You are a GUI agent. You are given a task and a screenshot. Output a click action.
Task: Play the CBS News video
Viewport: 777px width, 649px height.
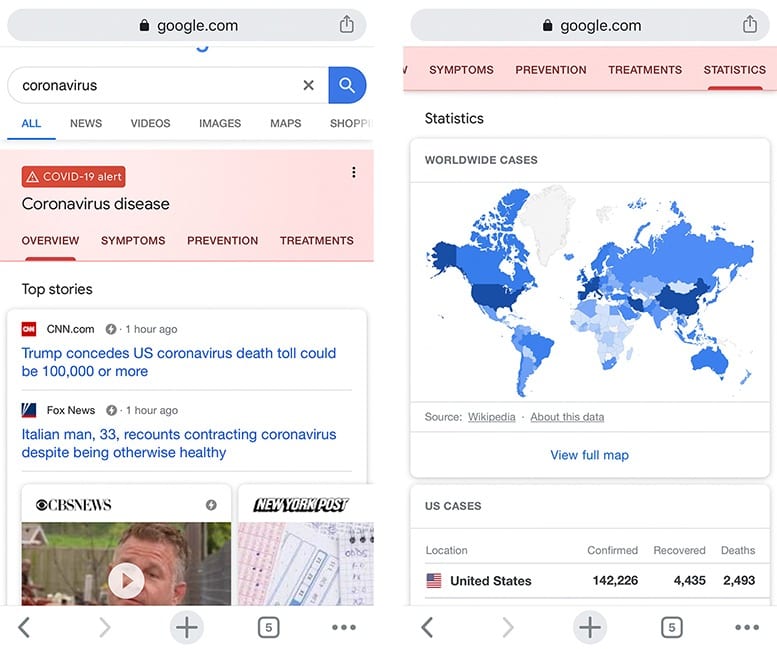tap(126, 580)
